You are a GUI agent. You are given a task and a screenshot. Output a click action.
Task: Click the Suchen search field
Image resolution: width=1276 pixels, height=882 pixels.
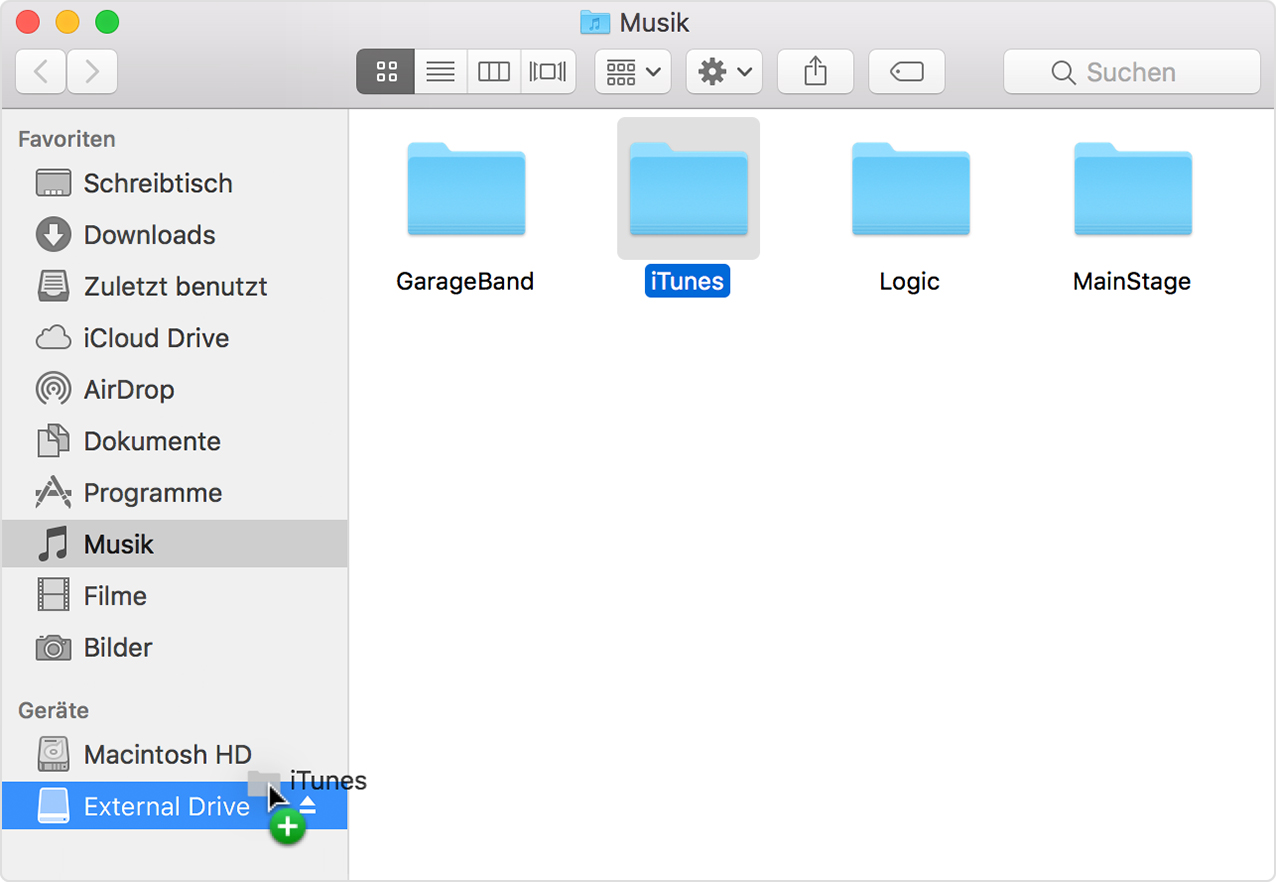(1131, 72)
